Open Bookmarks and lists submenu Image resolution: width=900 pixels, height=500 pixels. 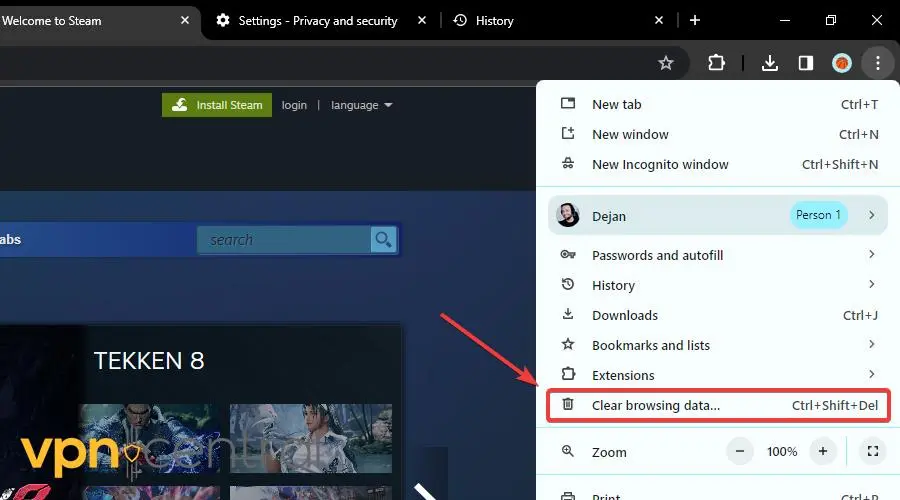(x=718, y=345)
